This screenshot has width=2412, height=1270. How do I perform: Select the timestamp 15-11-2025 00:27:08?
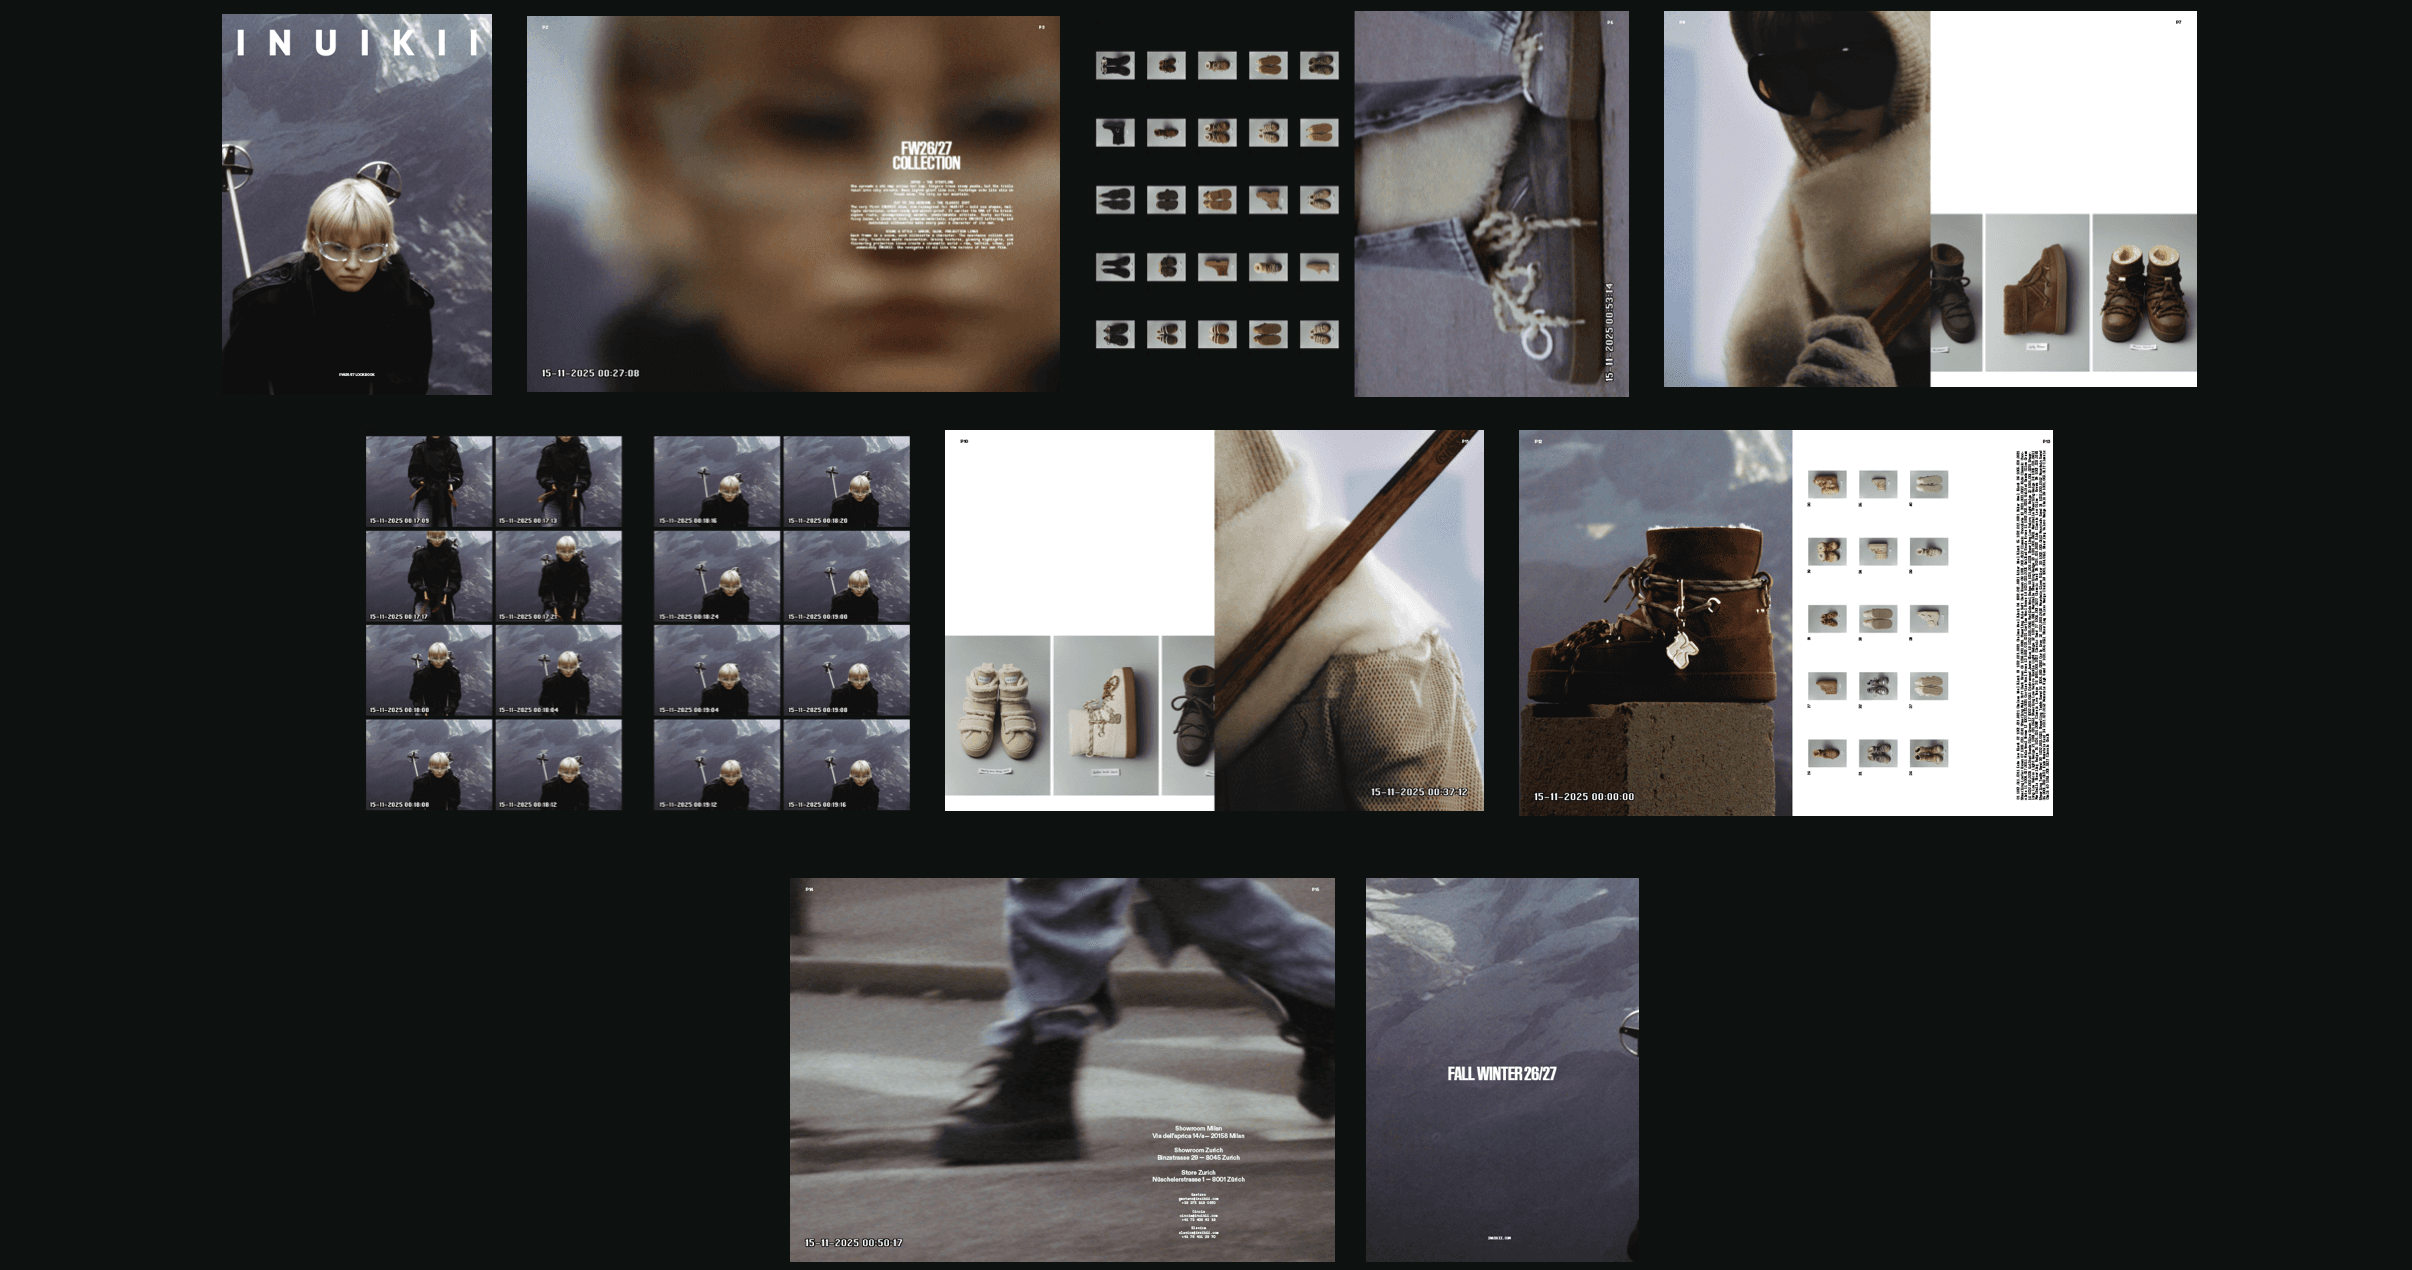pos(590,373)
